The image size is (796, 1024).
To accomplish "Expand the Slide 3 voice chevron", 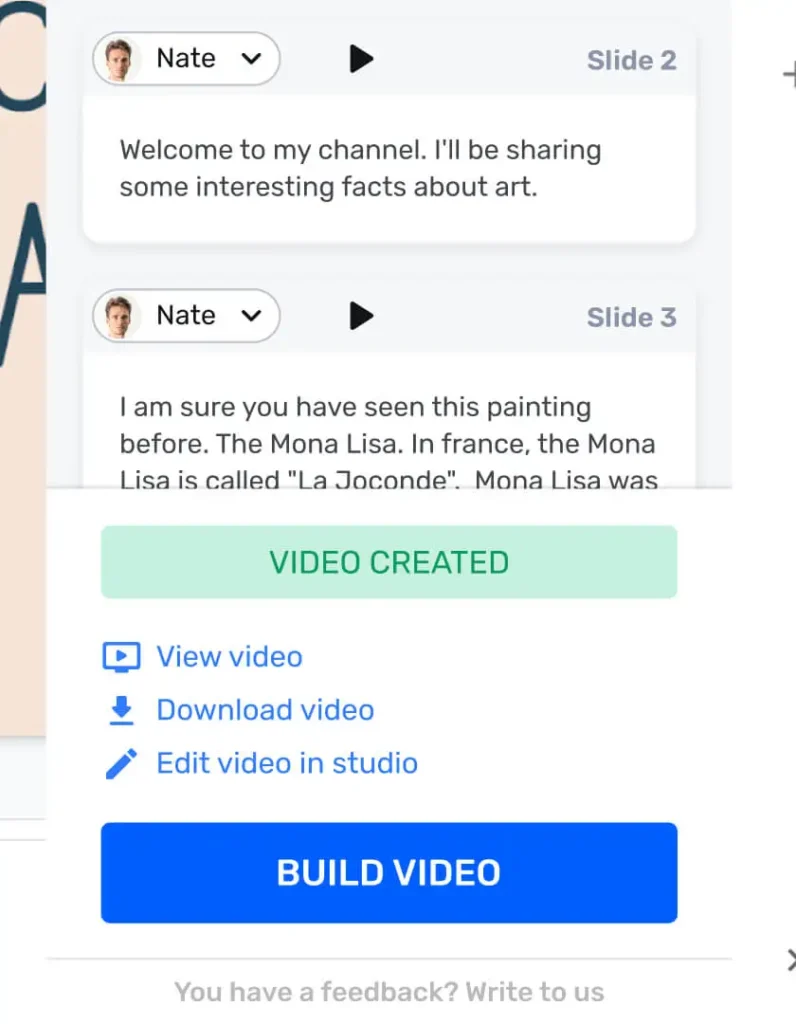I will (x=251, y=317).
